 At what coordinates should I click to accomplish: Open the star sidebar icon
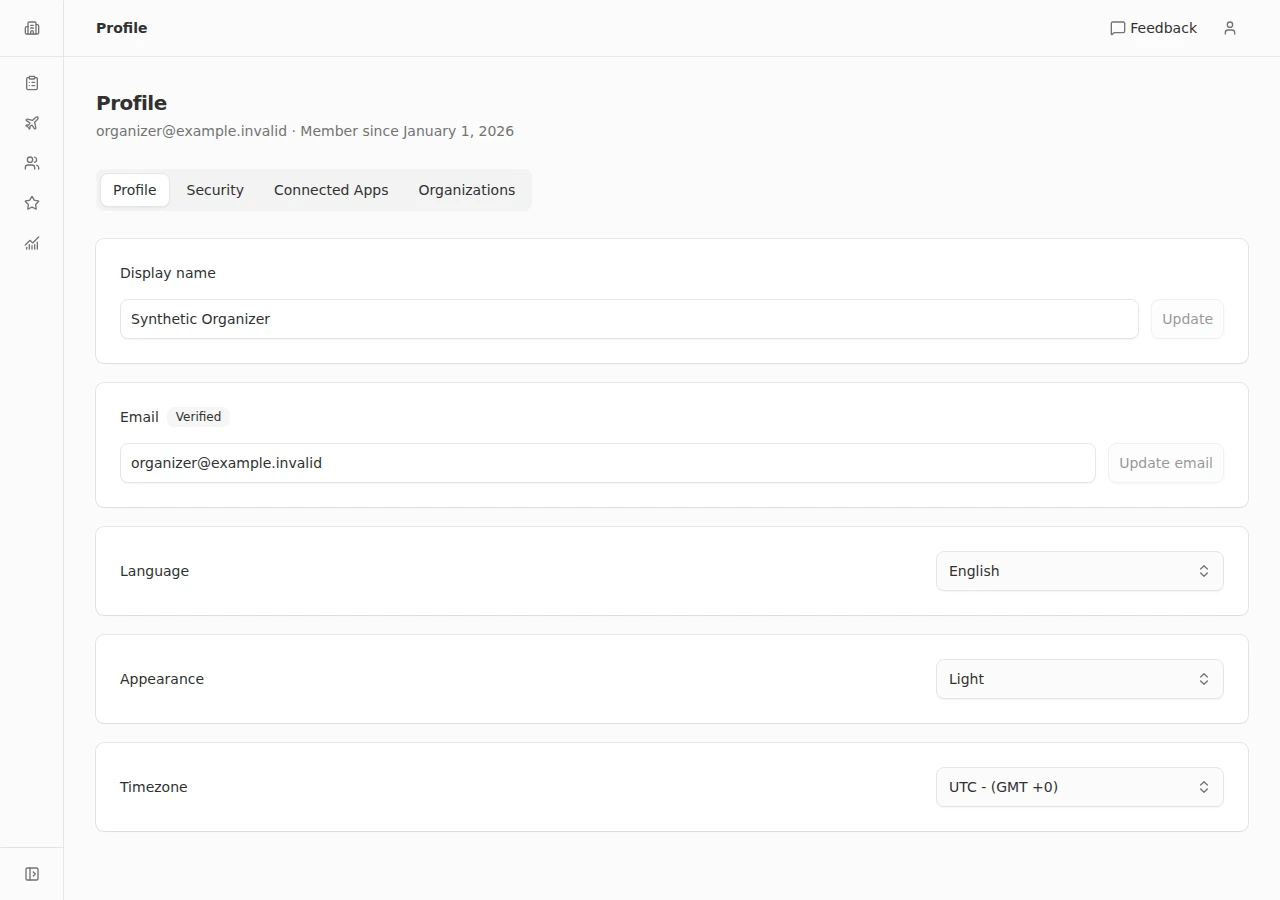coord(32,203)
